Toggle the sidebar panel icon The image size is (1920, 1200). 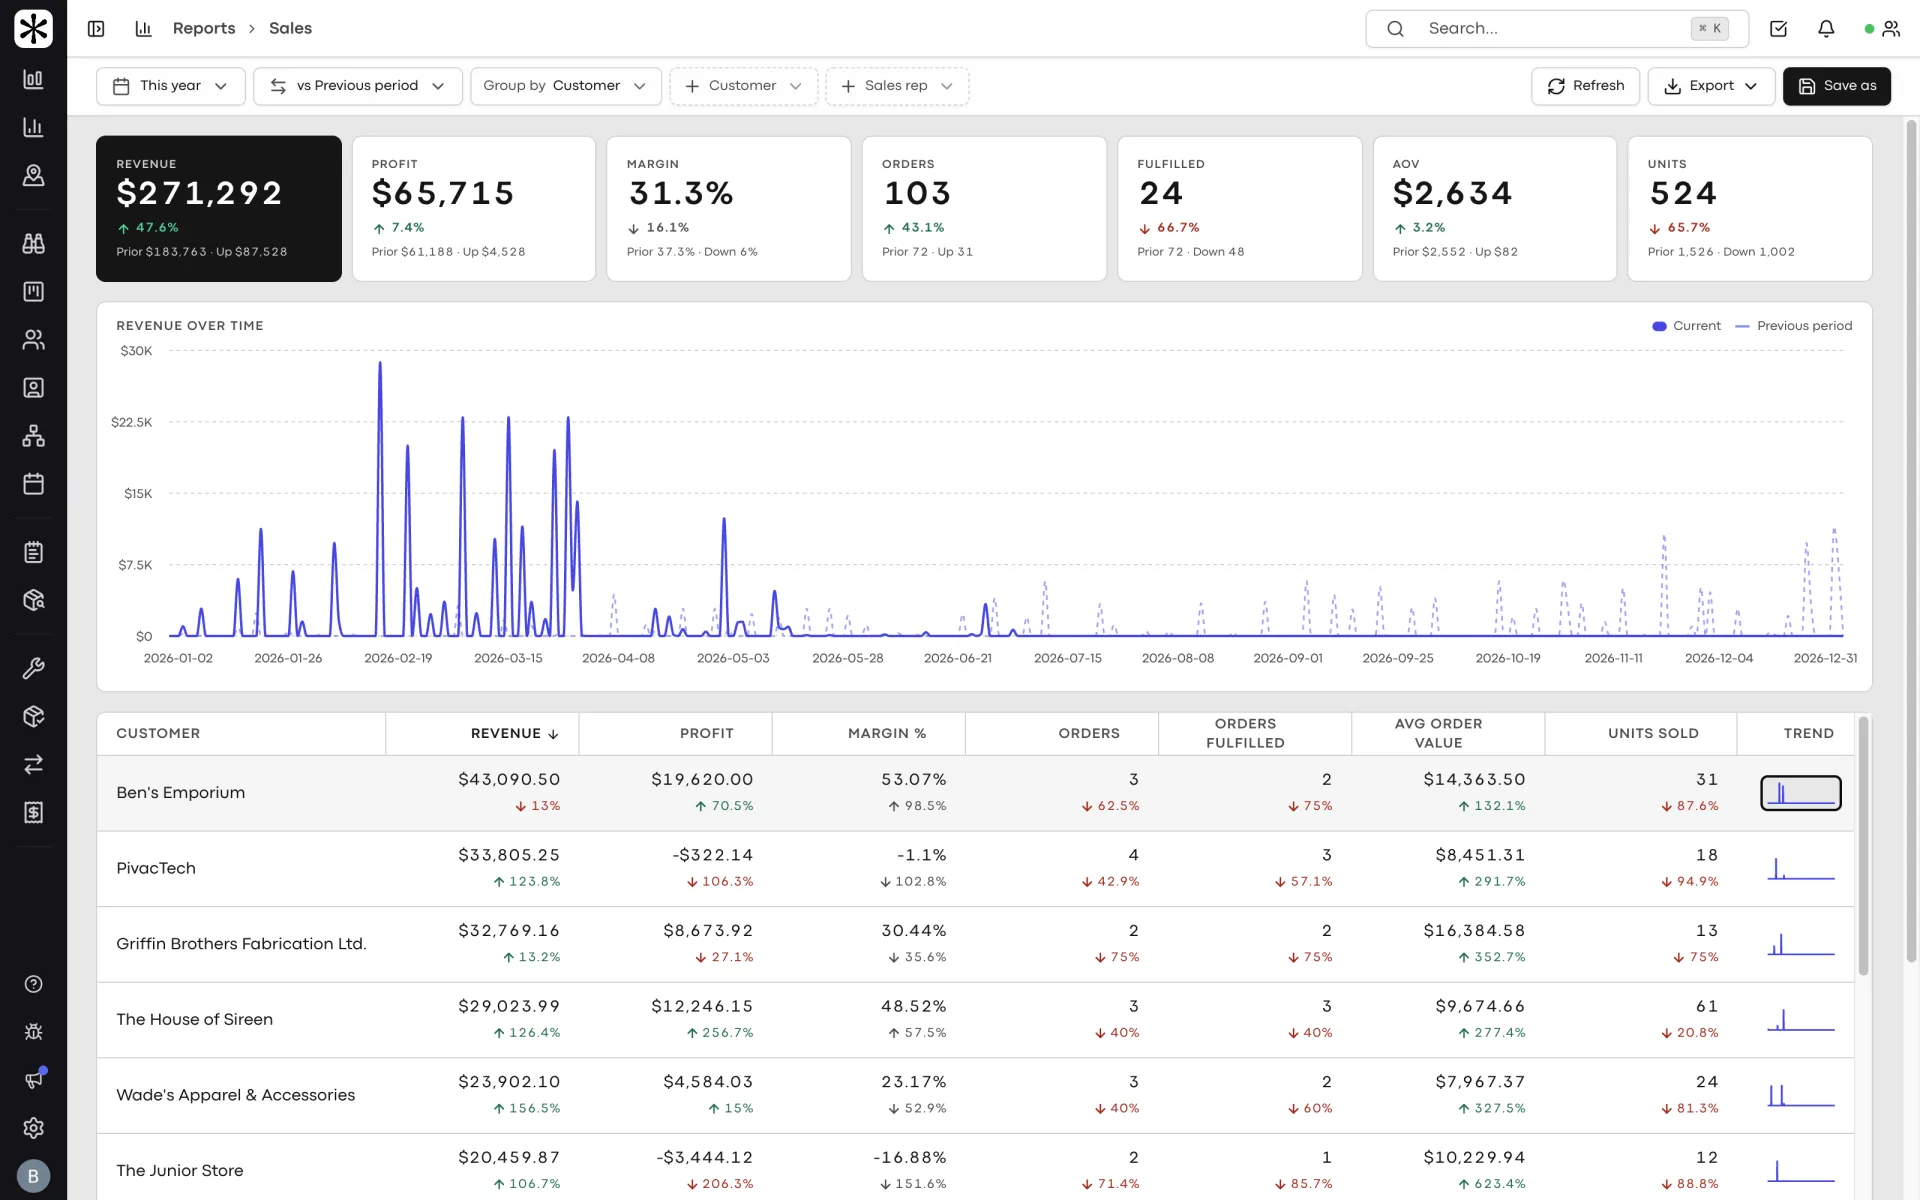pos(96,29)
